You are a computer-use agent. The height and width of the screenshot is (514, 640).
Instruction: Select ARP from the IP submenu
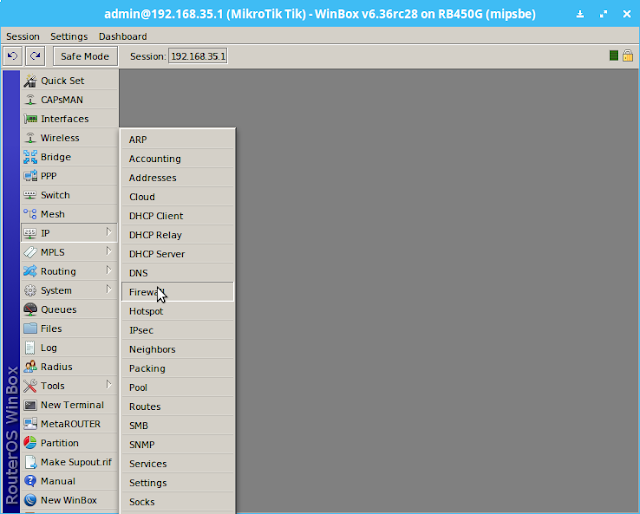tap(178, 140)
